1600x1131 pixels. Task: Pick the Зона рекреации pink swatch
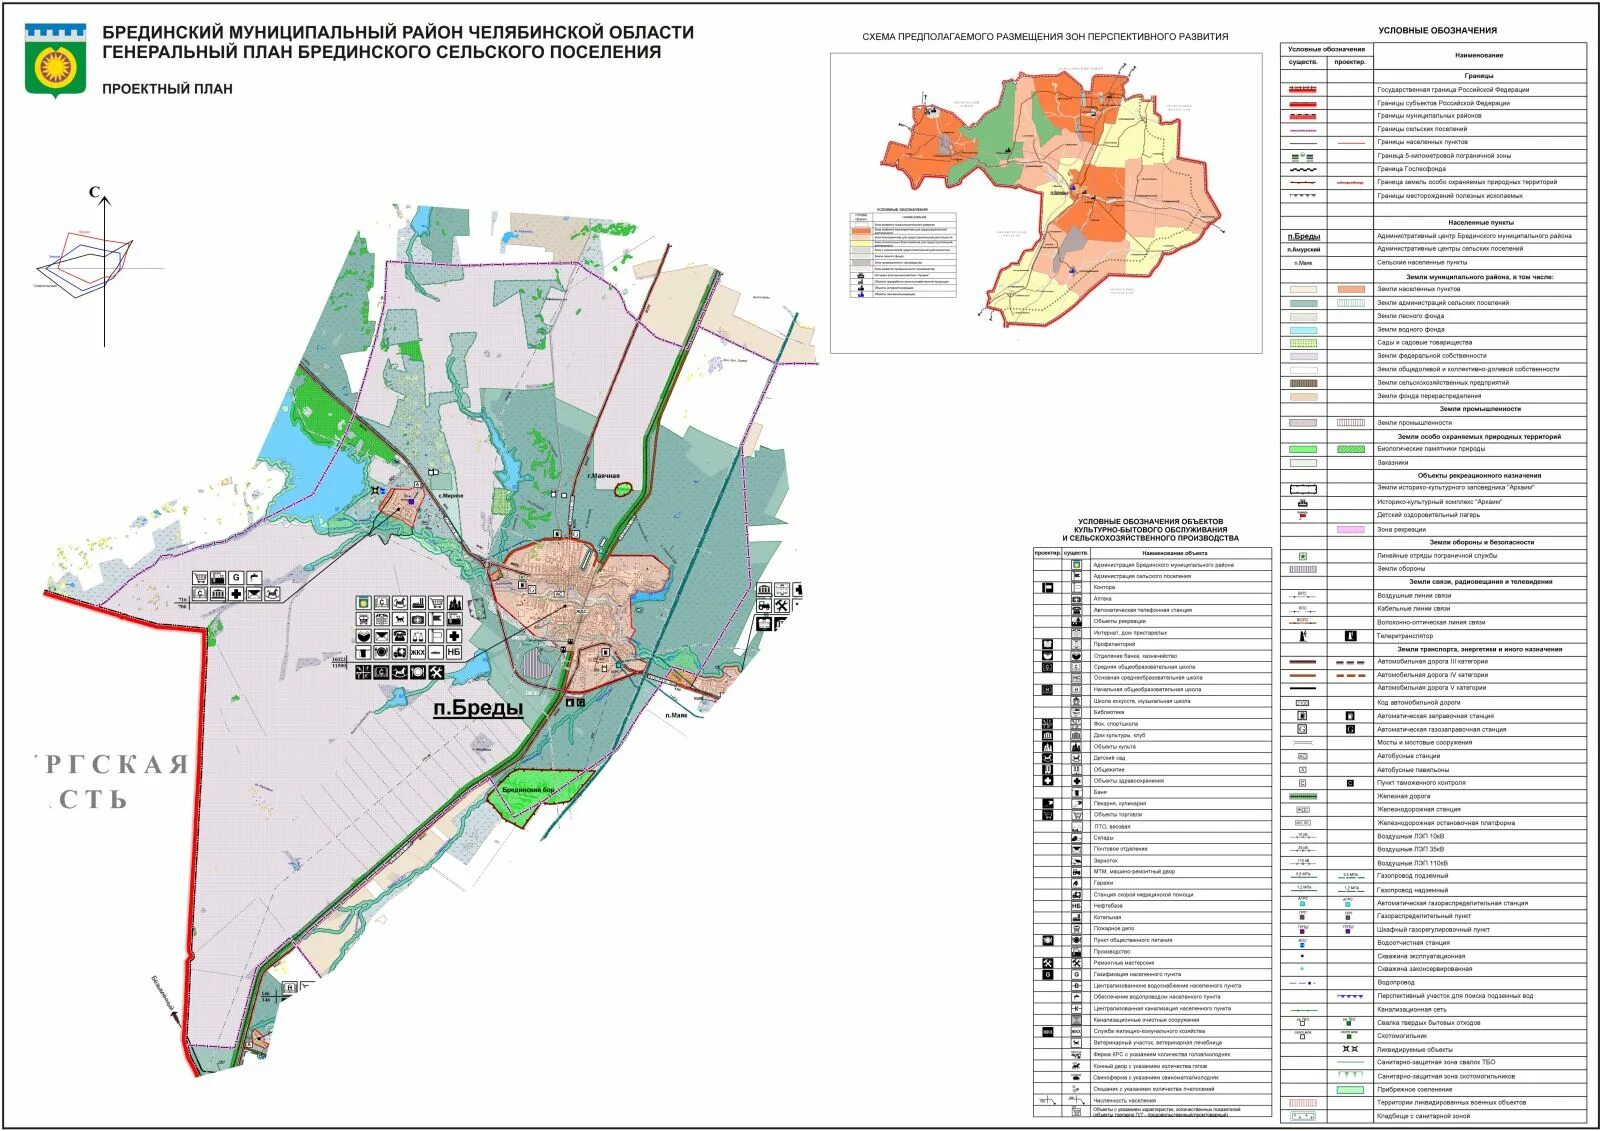coord(1351,529)
